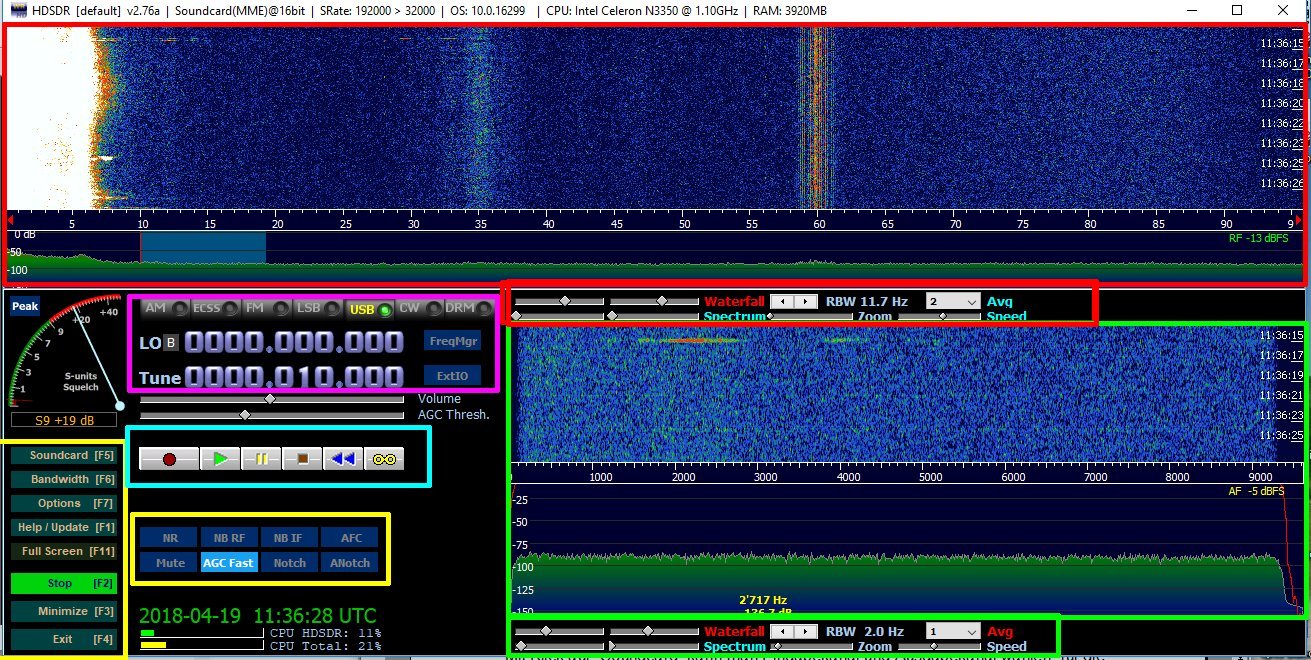The height and width of the screenshot is (660, 1311).
Task: Toggle the Notch filter
Action: pyautogui.click(x=289, y=563)
